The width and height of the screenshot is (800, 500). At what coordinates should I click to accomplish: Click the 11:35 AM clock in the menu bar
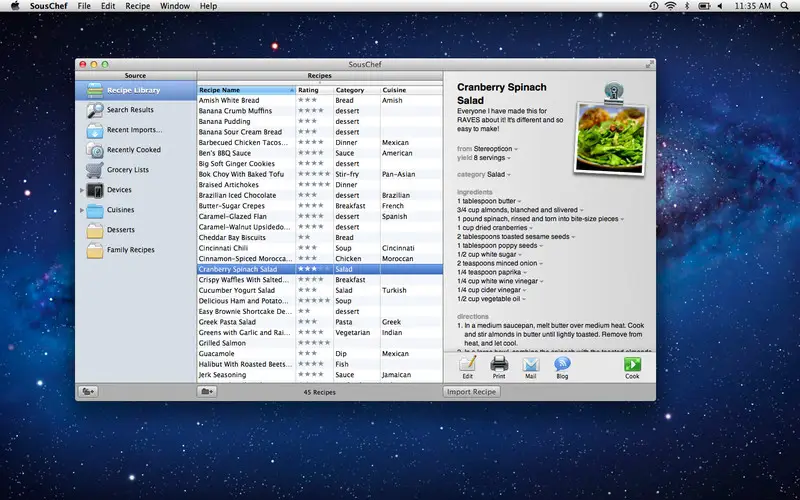(752, 6)
